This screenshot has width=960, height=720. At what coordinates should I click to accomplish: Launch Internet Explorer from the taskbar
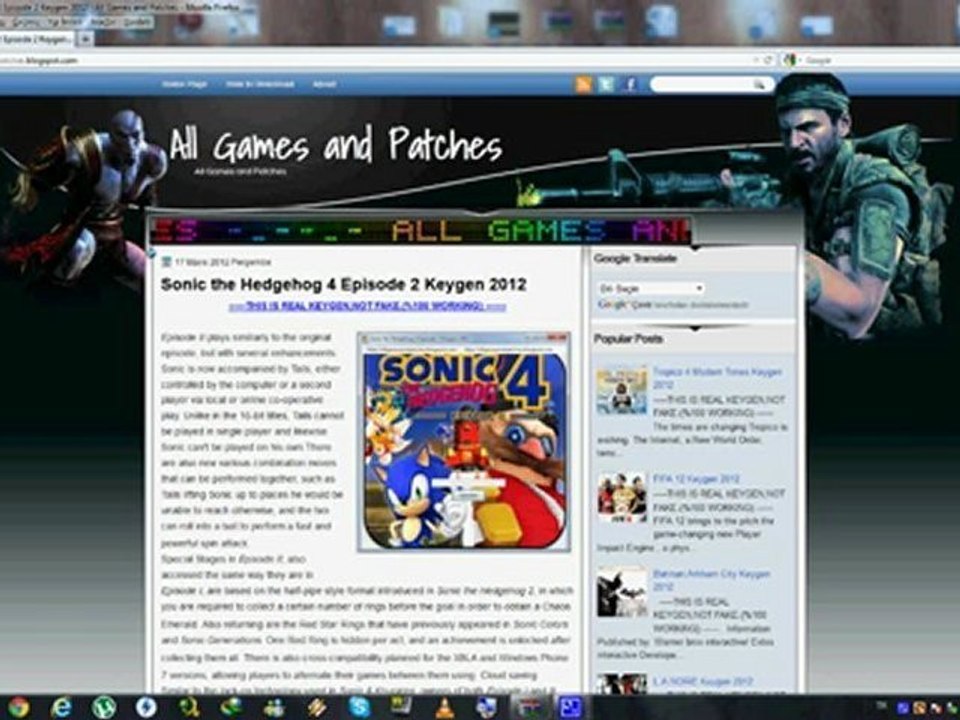[60, 707]
